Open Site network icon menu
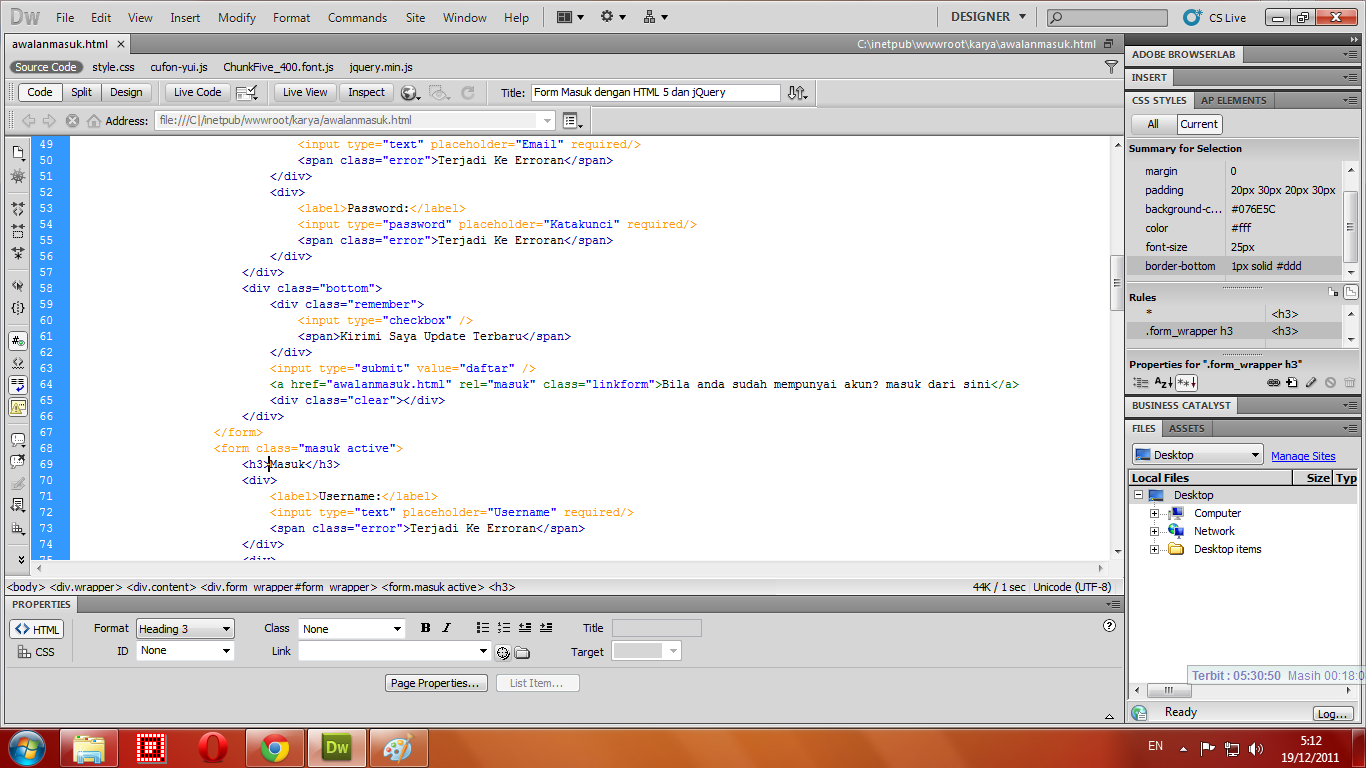The image size is (1366, 768). coord(655,17)
